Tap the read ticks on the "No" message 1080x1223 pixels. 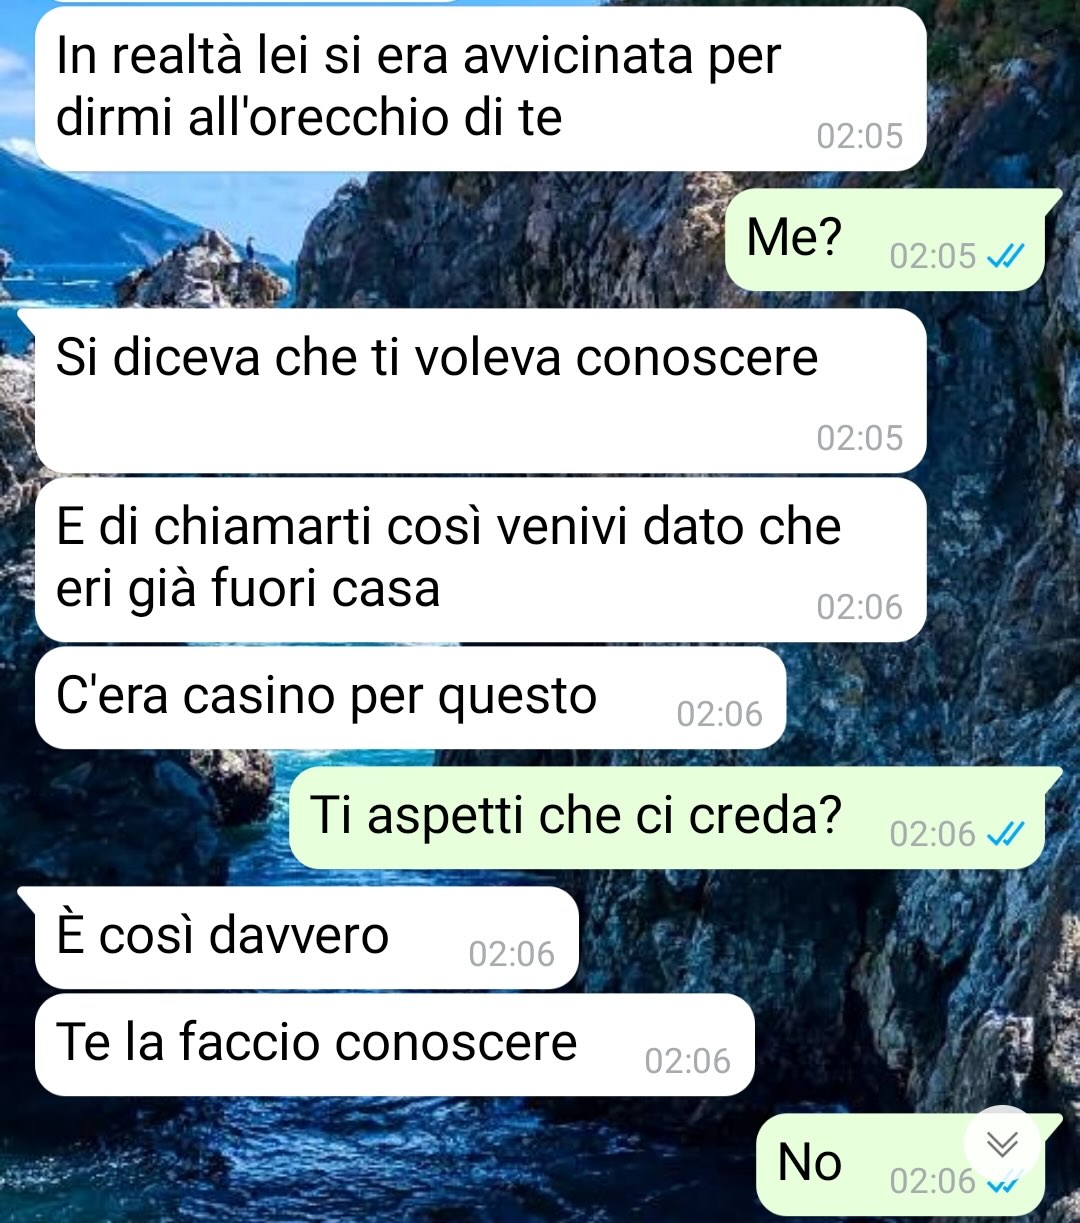[1005, 1184]
